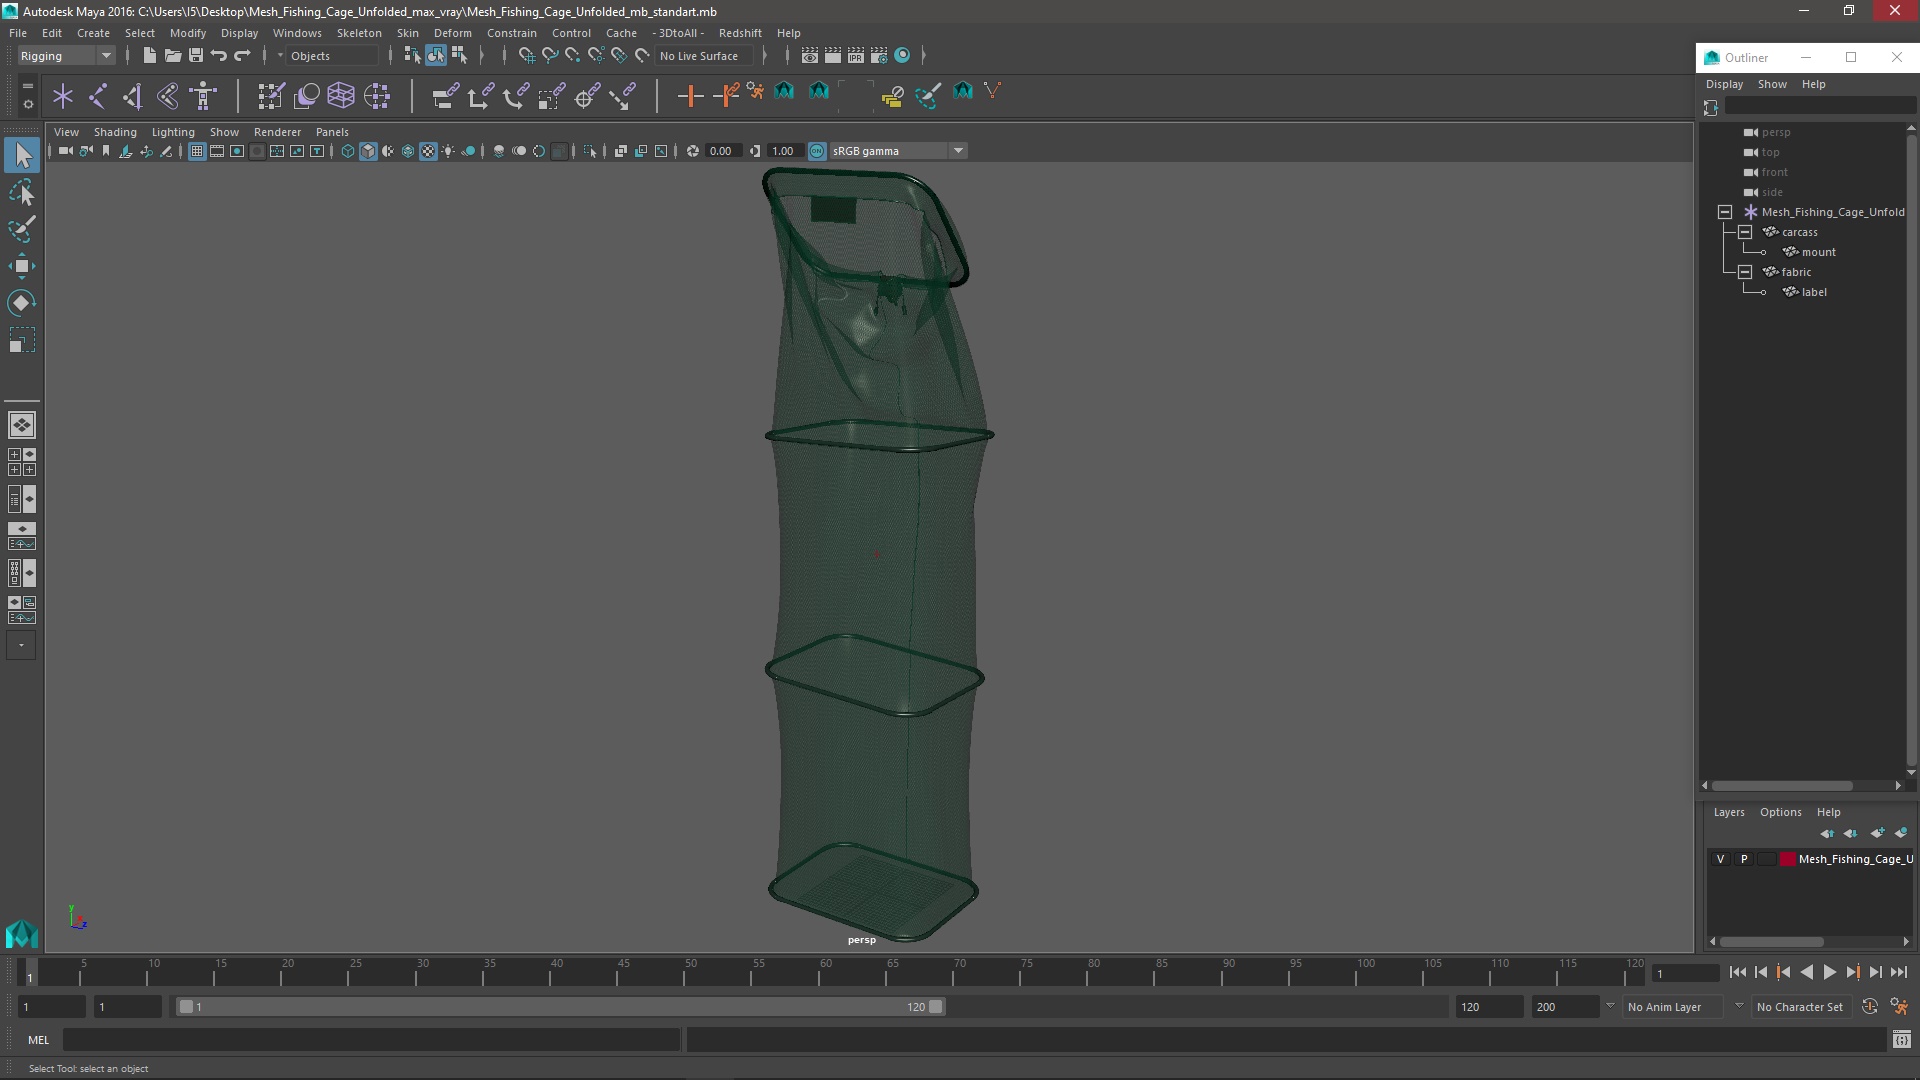Click the Create Joint shelf icon

[x=98, y=96]
